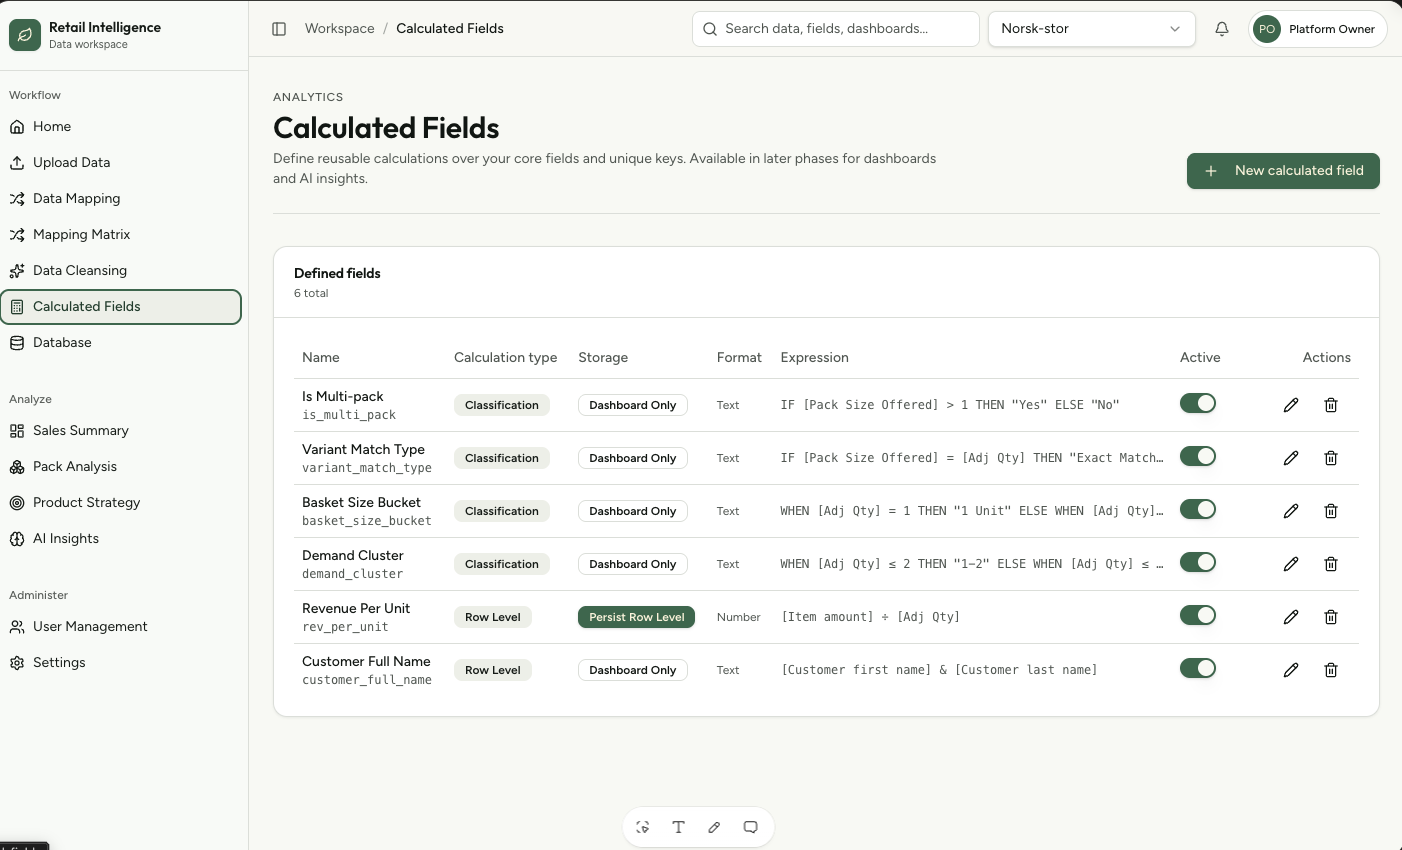The image size is (1402, 850).
Task: Click the Customer first name & last name expression
Action: coord(939,670)
